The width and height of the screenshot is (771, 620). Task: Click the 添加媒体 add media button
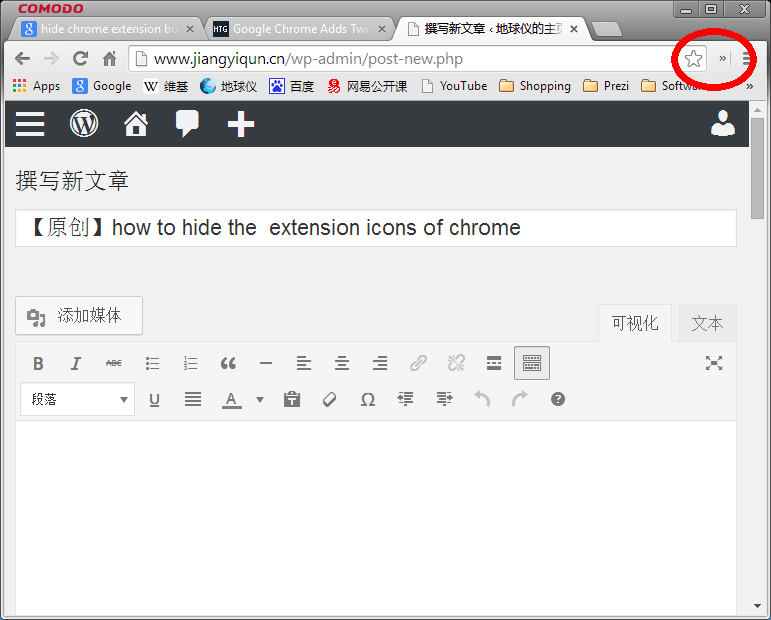tap(79, 316)
